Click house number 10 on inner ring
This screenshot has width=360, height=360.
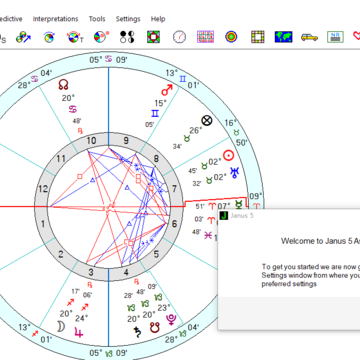(x=91, y=141)
